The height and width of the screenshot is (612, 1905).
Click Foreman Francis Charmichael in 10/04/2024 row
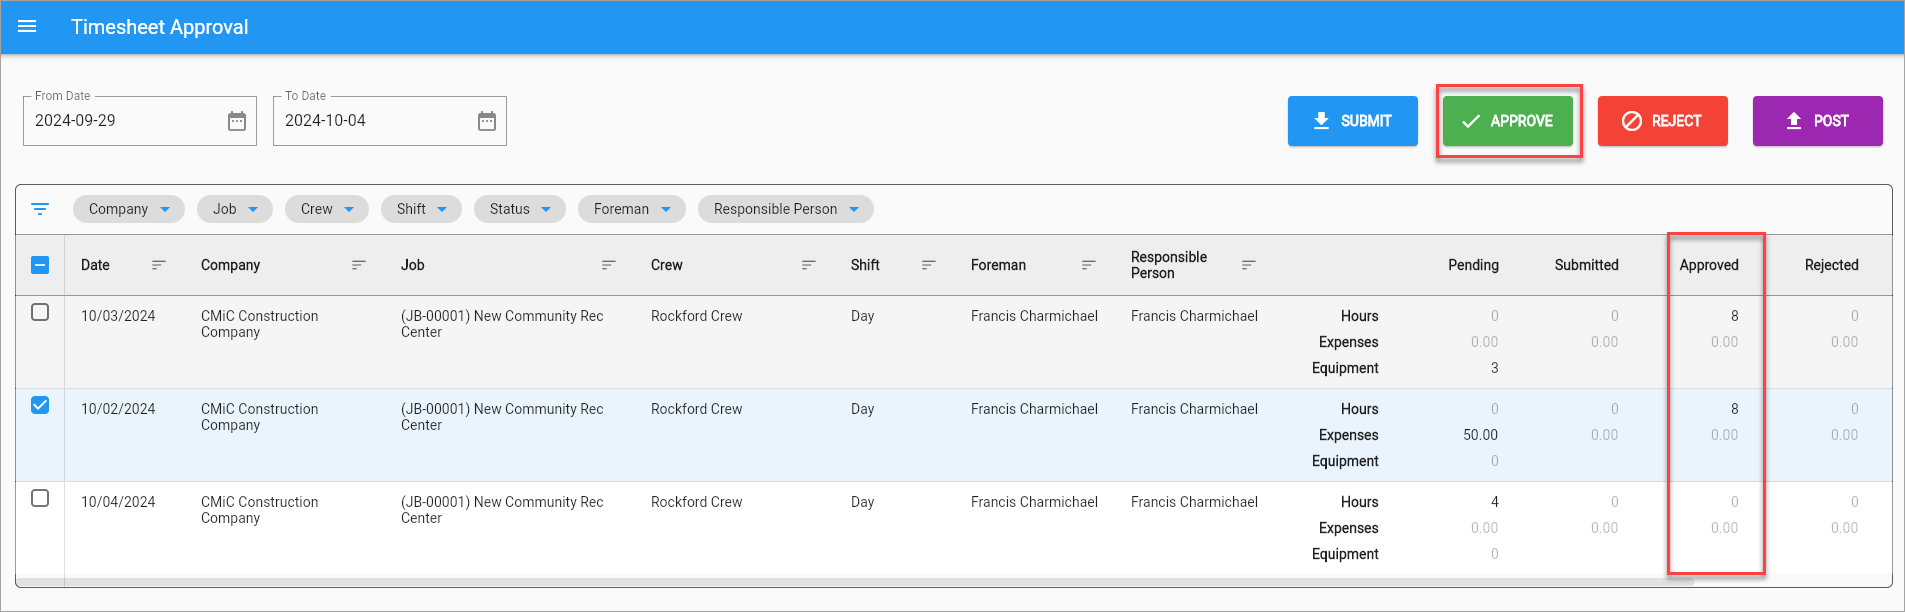coord(1034,502)
